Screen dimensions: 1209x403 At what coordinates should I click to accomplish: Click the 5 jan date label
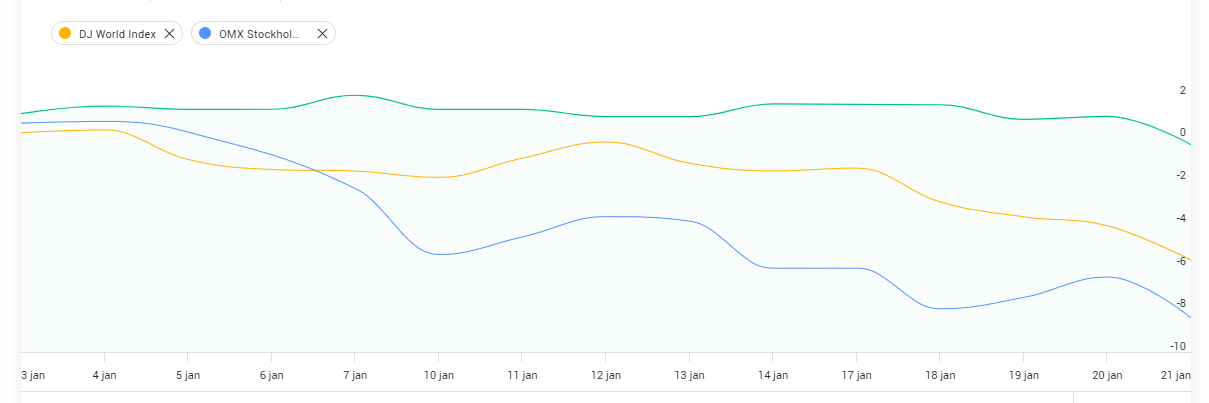[x=187, y=375]
